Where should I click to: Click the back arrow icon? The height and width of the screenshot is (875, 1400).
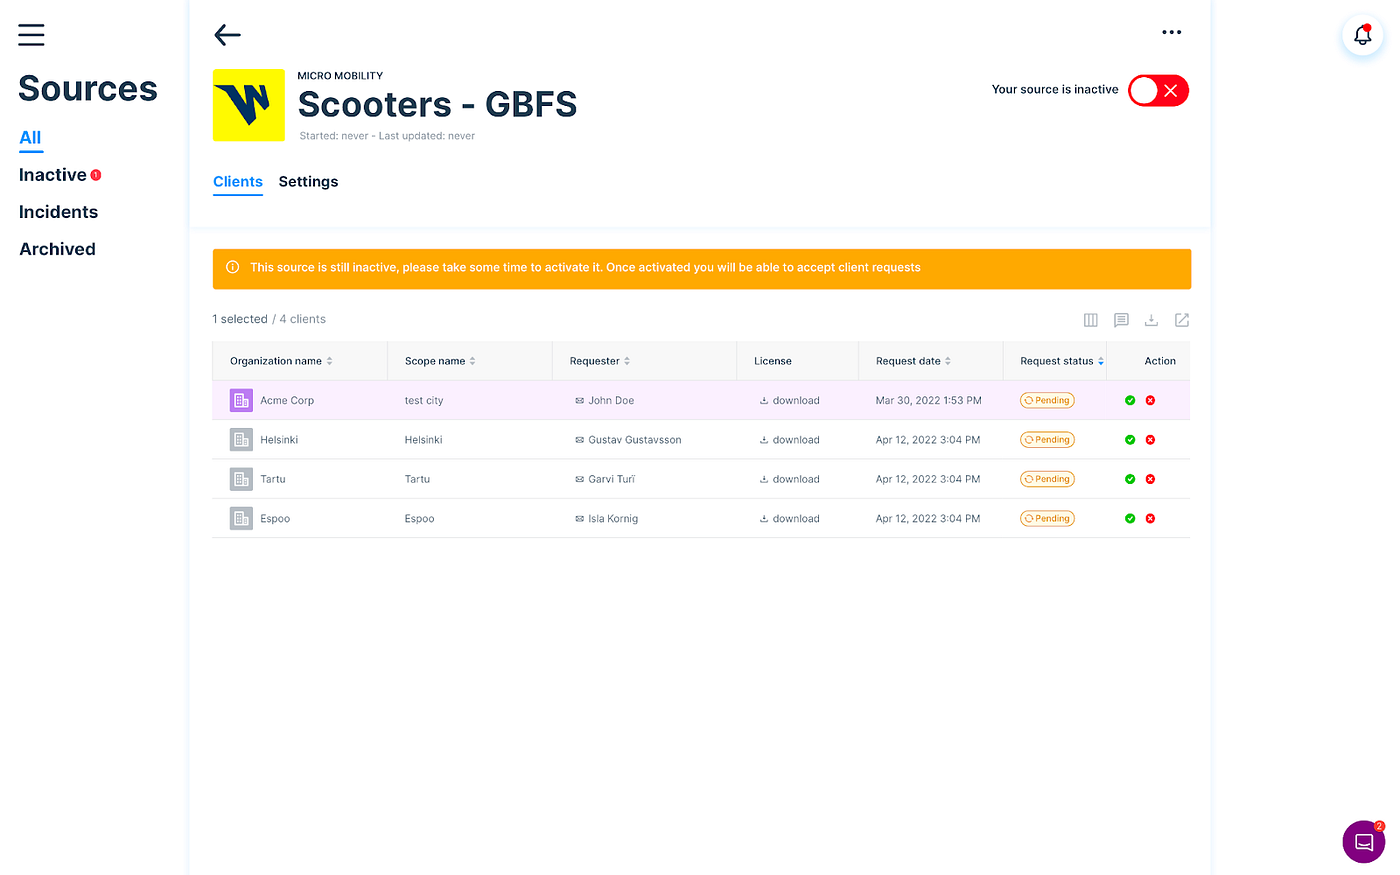click(x=228, y=35)
